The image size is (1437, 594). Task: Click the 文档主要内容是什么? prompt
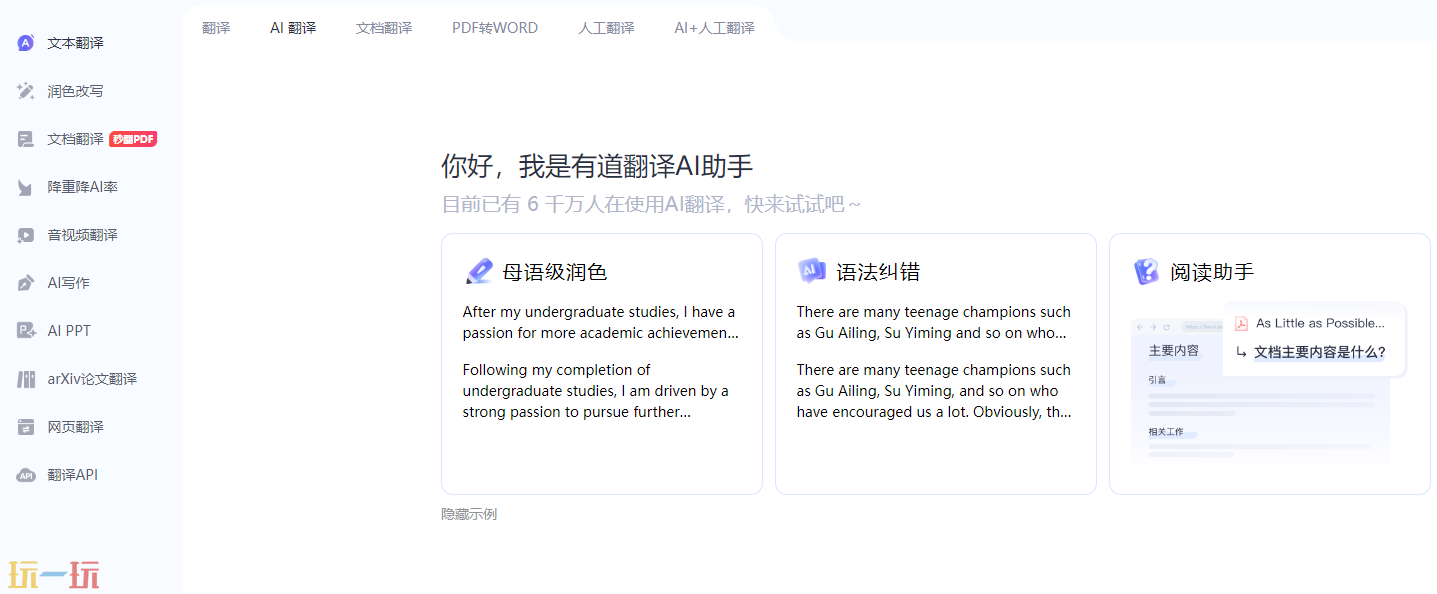tap(1320, 352)
